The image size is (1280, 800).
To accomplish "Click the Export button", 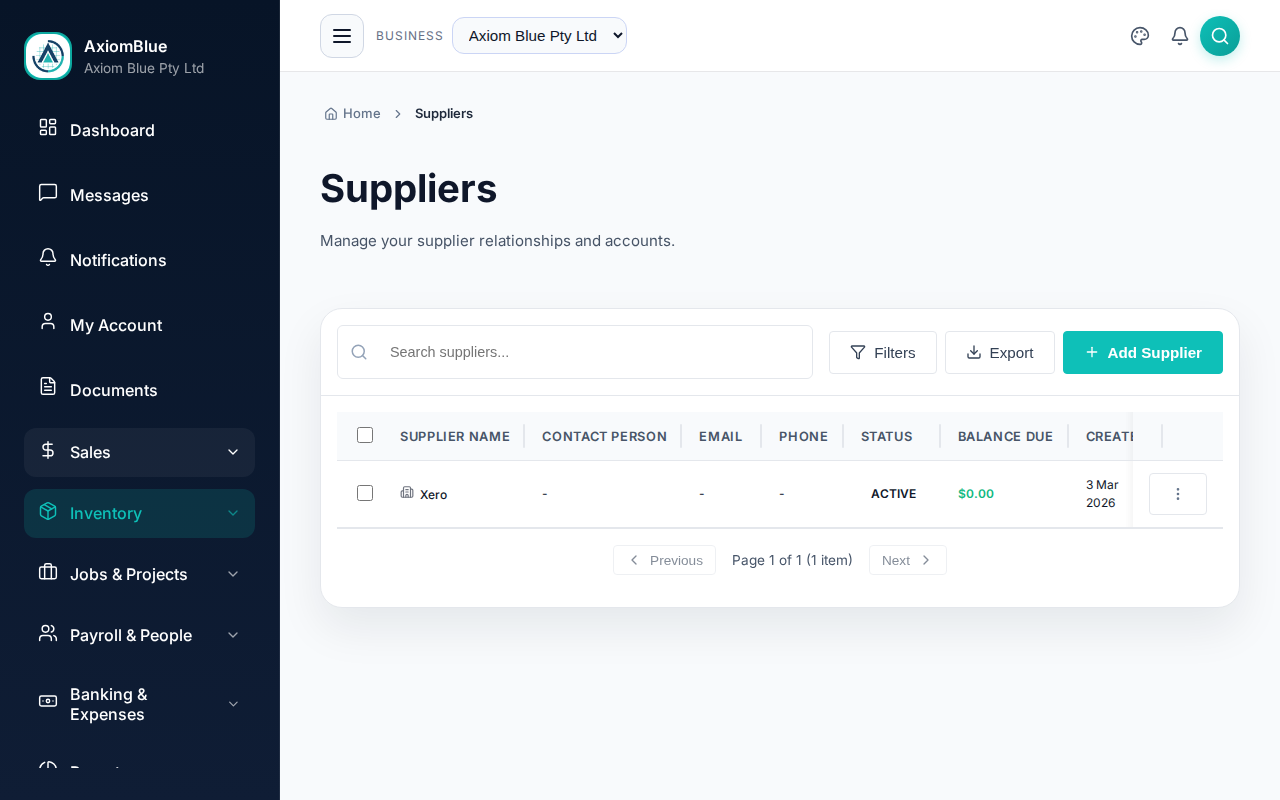I will pyautogui.click(x=1000, y=352).
